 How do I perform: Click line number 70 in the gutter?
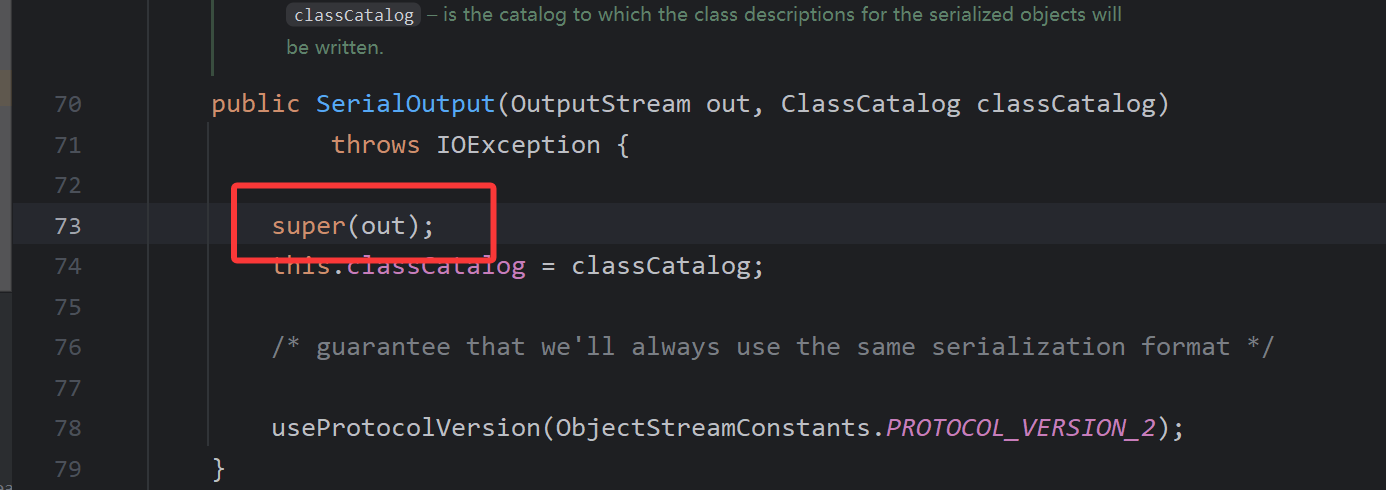pyautogui.click(x=68, y=104)
